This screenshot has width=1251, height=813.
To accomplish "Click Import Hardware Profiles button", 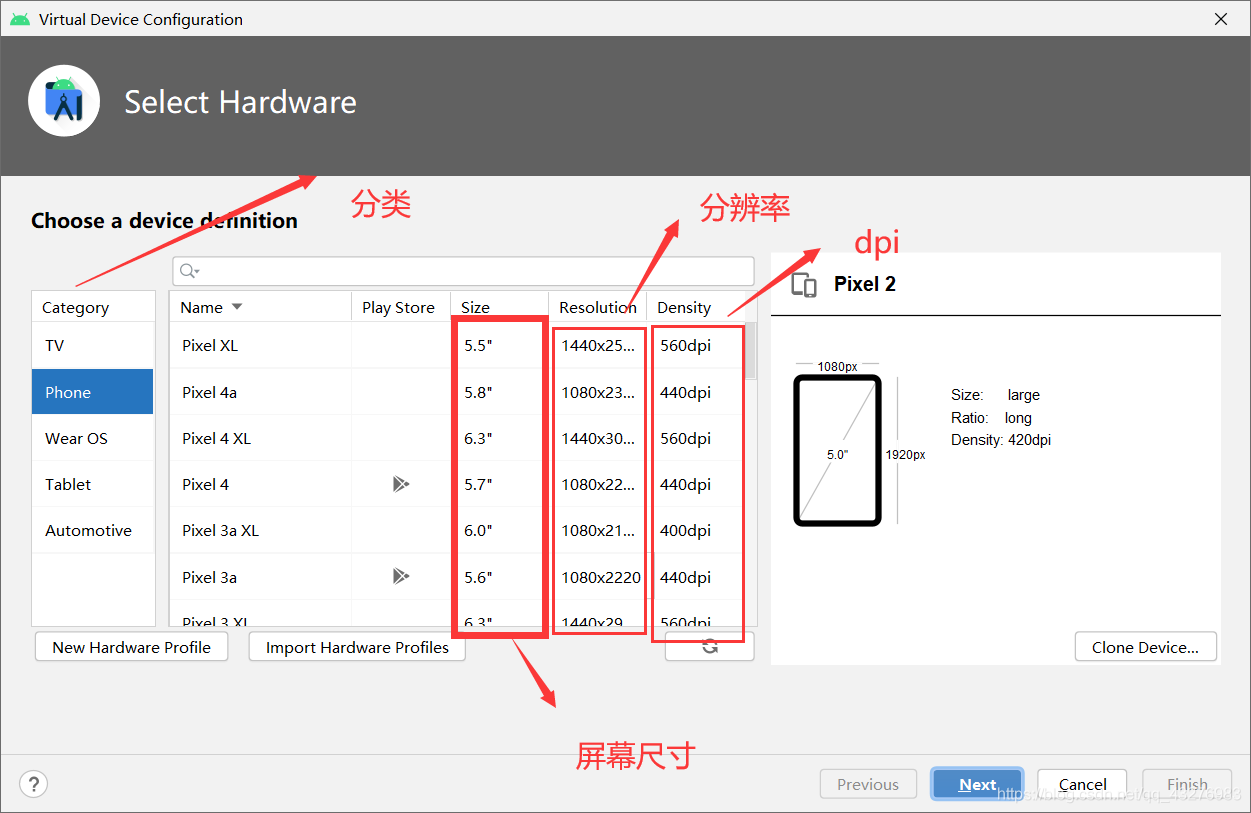I will (x=357, y=647).
